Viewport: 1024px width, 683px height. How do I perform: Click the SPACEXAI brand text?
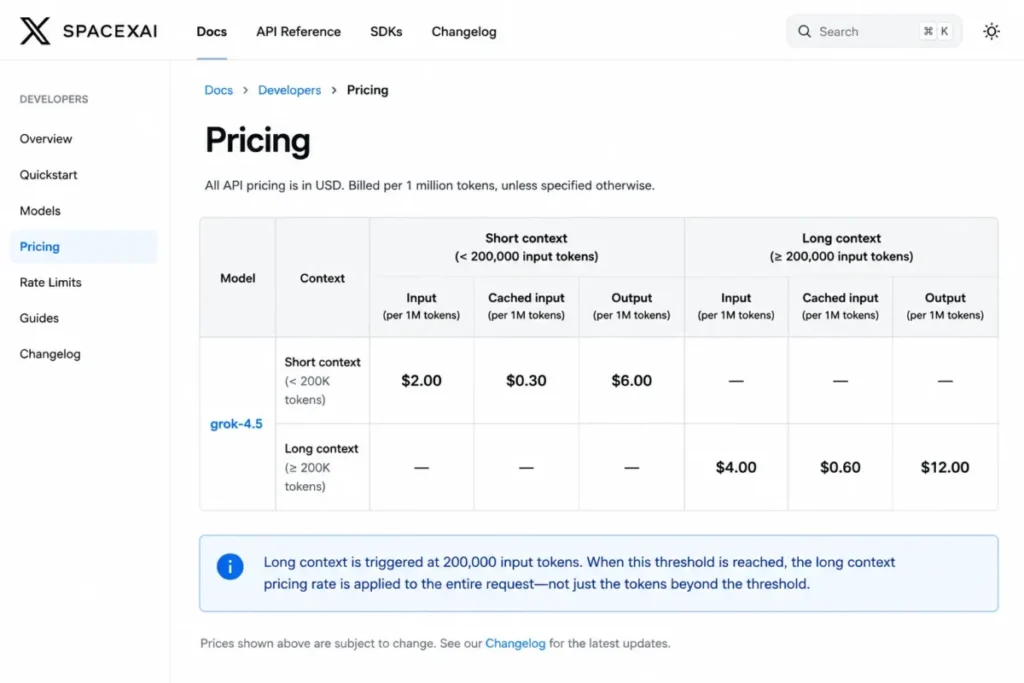coord(110,31)
